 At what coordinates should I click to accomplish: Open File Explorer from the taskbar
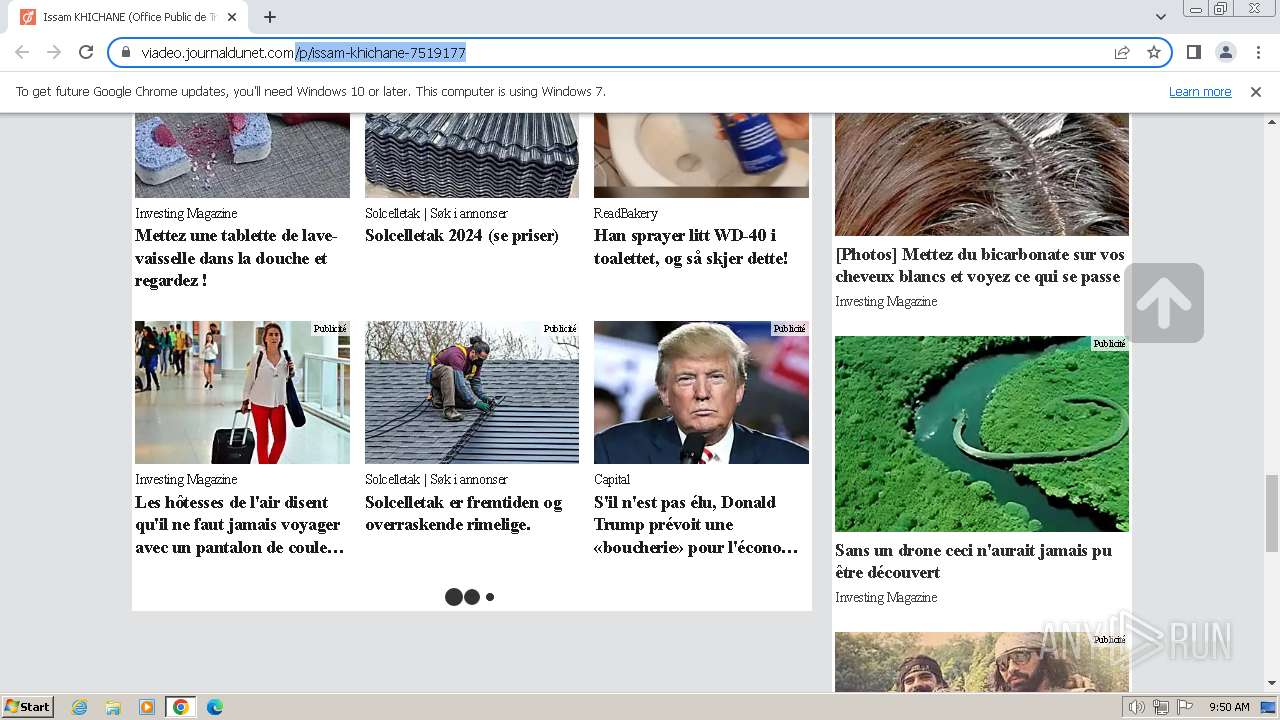(x=113, y=707)
